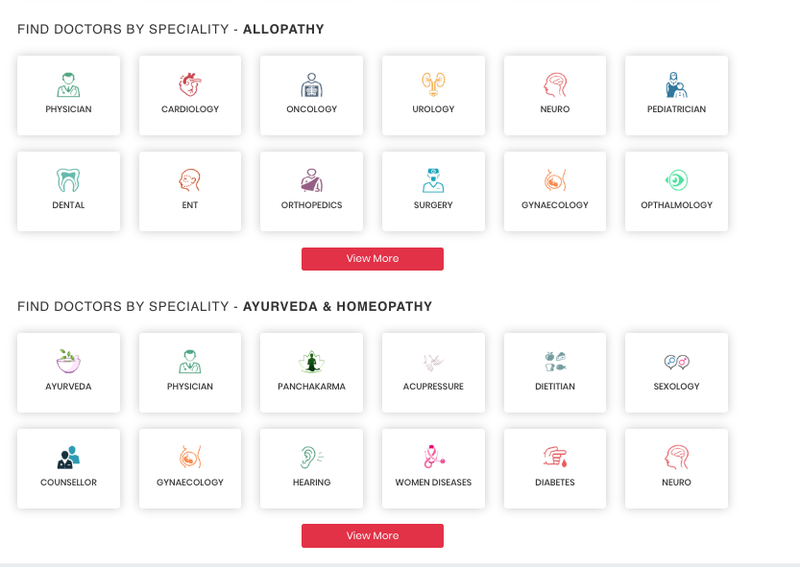The height and width of the screenshot is (567, 800).
Task: Expand Allopathy specialities with View More
Action: pos(372,259)
